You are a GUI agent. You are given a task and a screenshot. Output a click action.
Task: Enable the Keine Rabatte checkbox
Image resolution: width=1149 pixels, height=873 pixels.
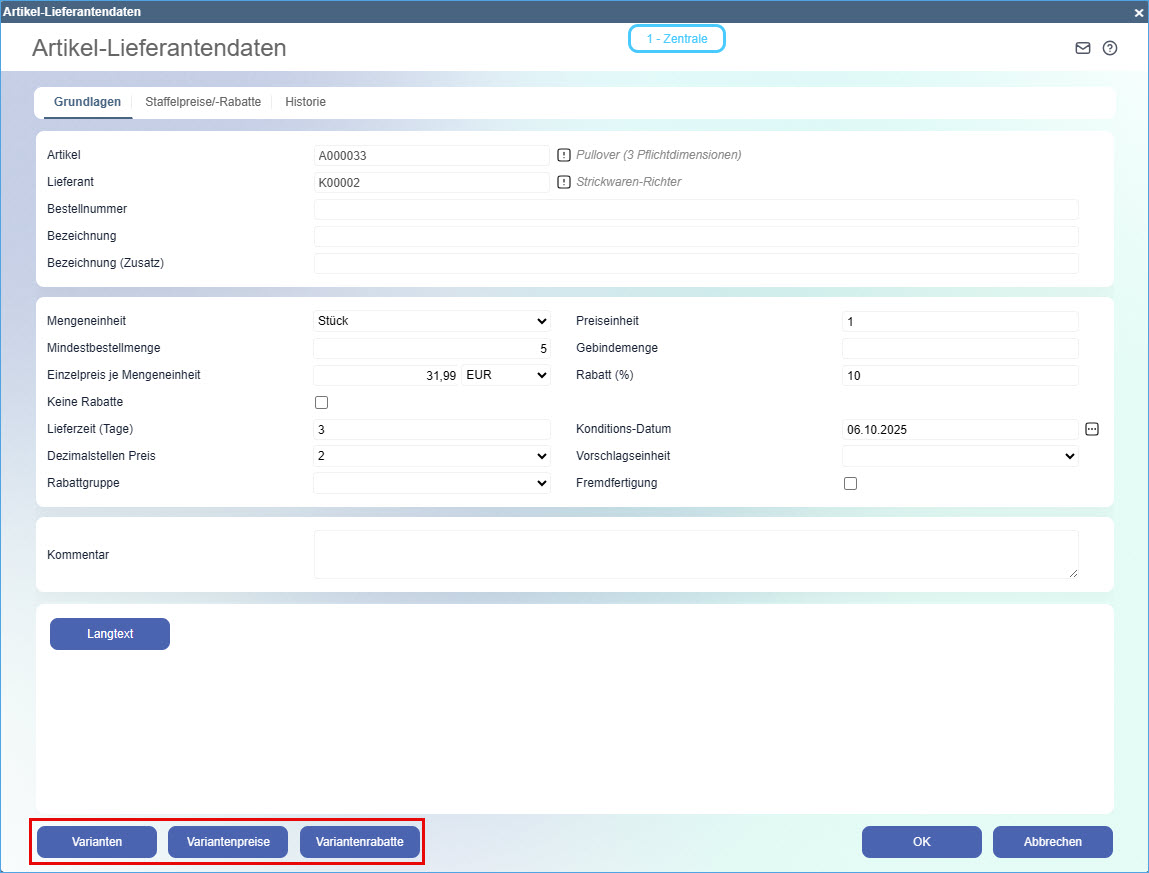(321, 403)
